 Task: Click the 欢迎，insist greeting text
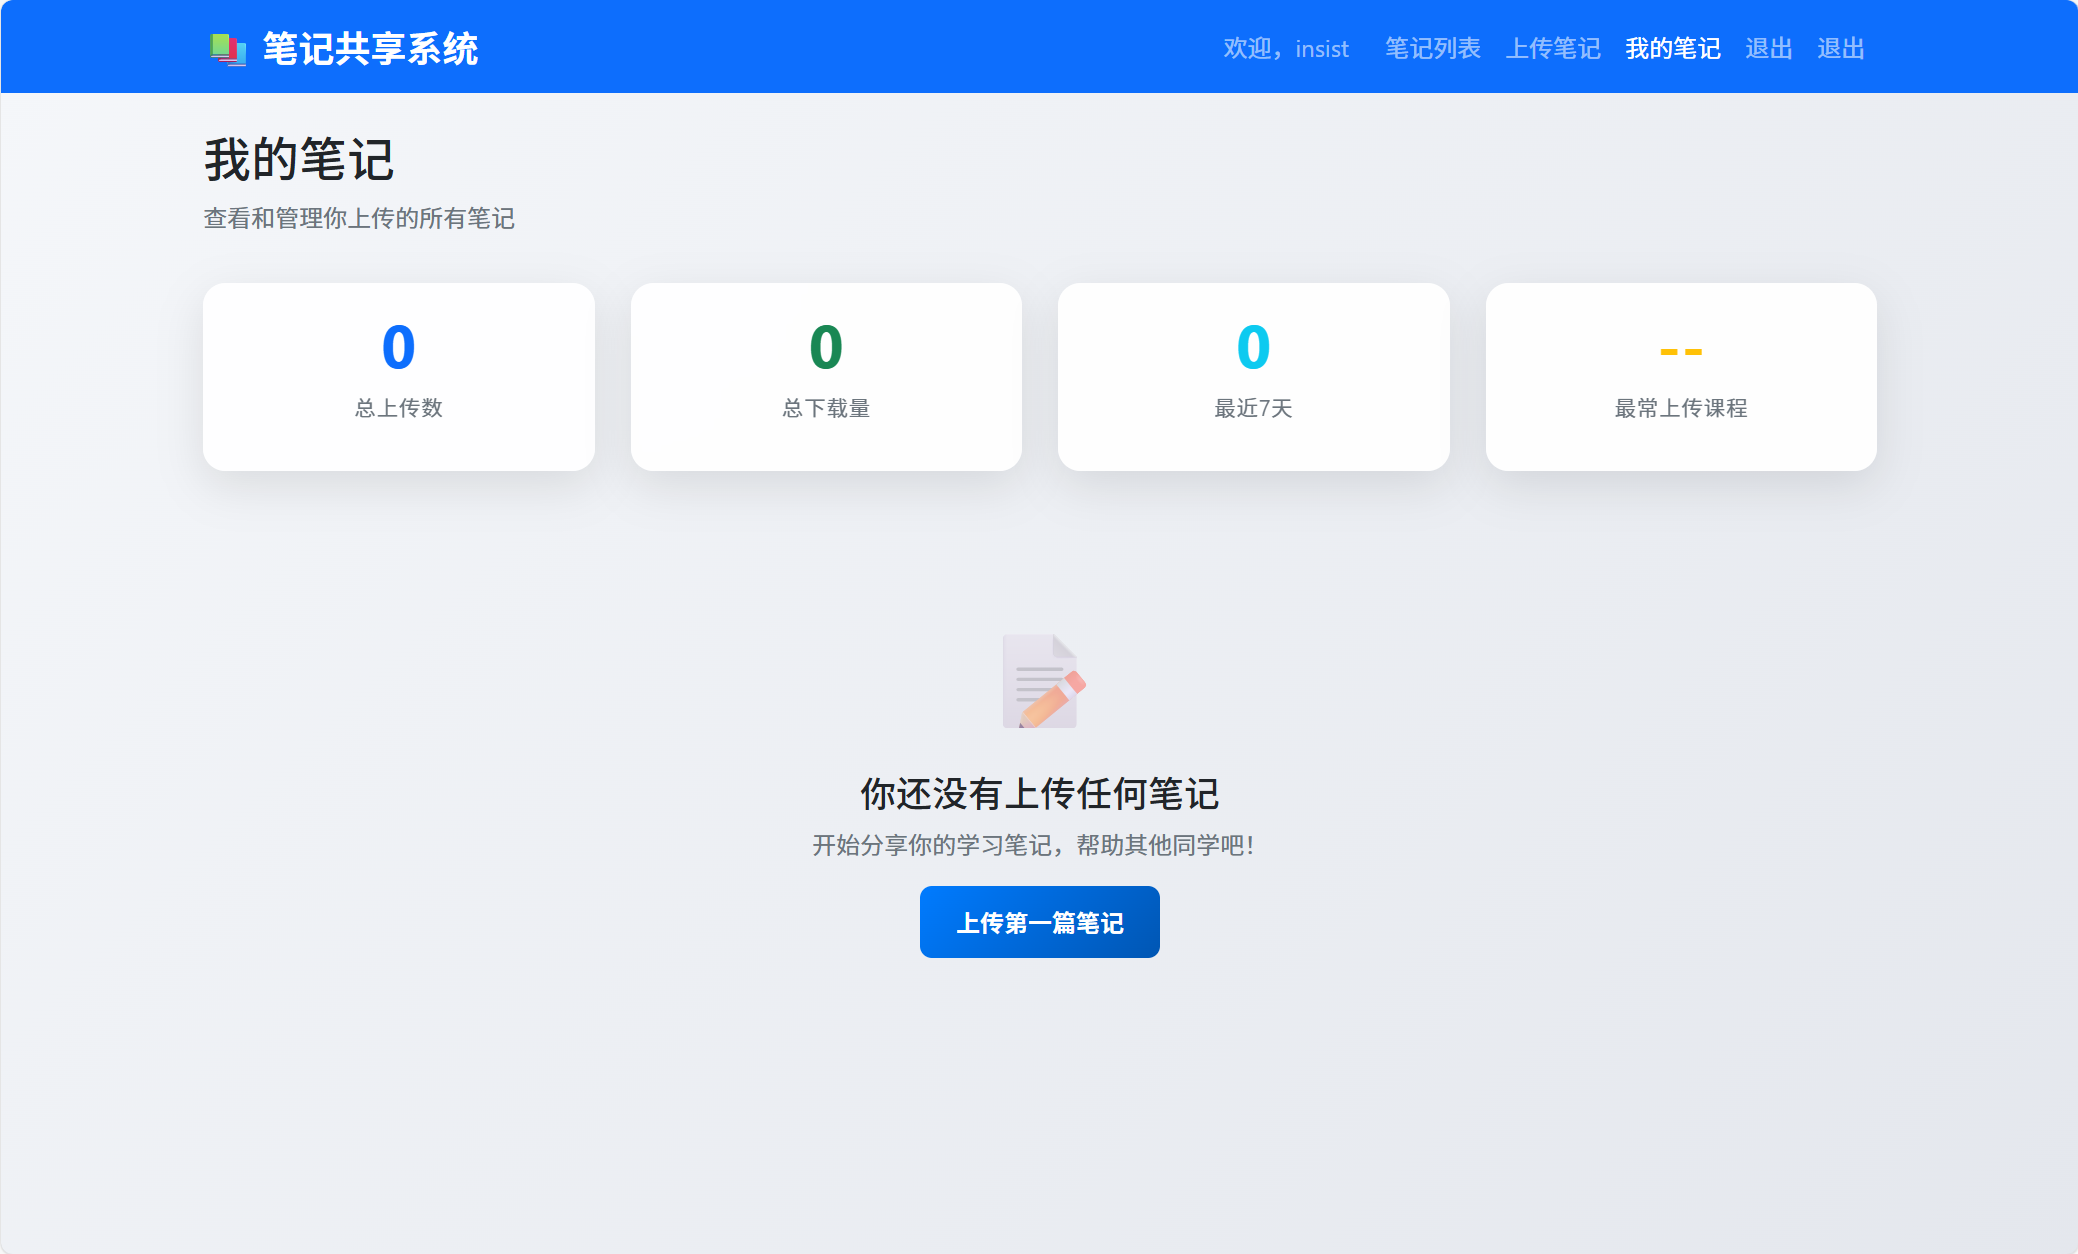pos(1286,49)
